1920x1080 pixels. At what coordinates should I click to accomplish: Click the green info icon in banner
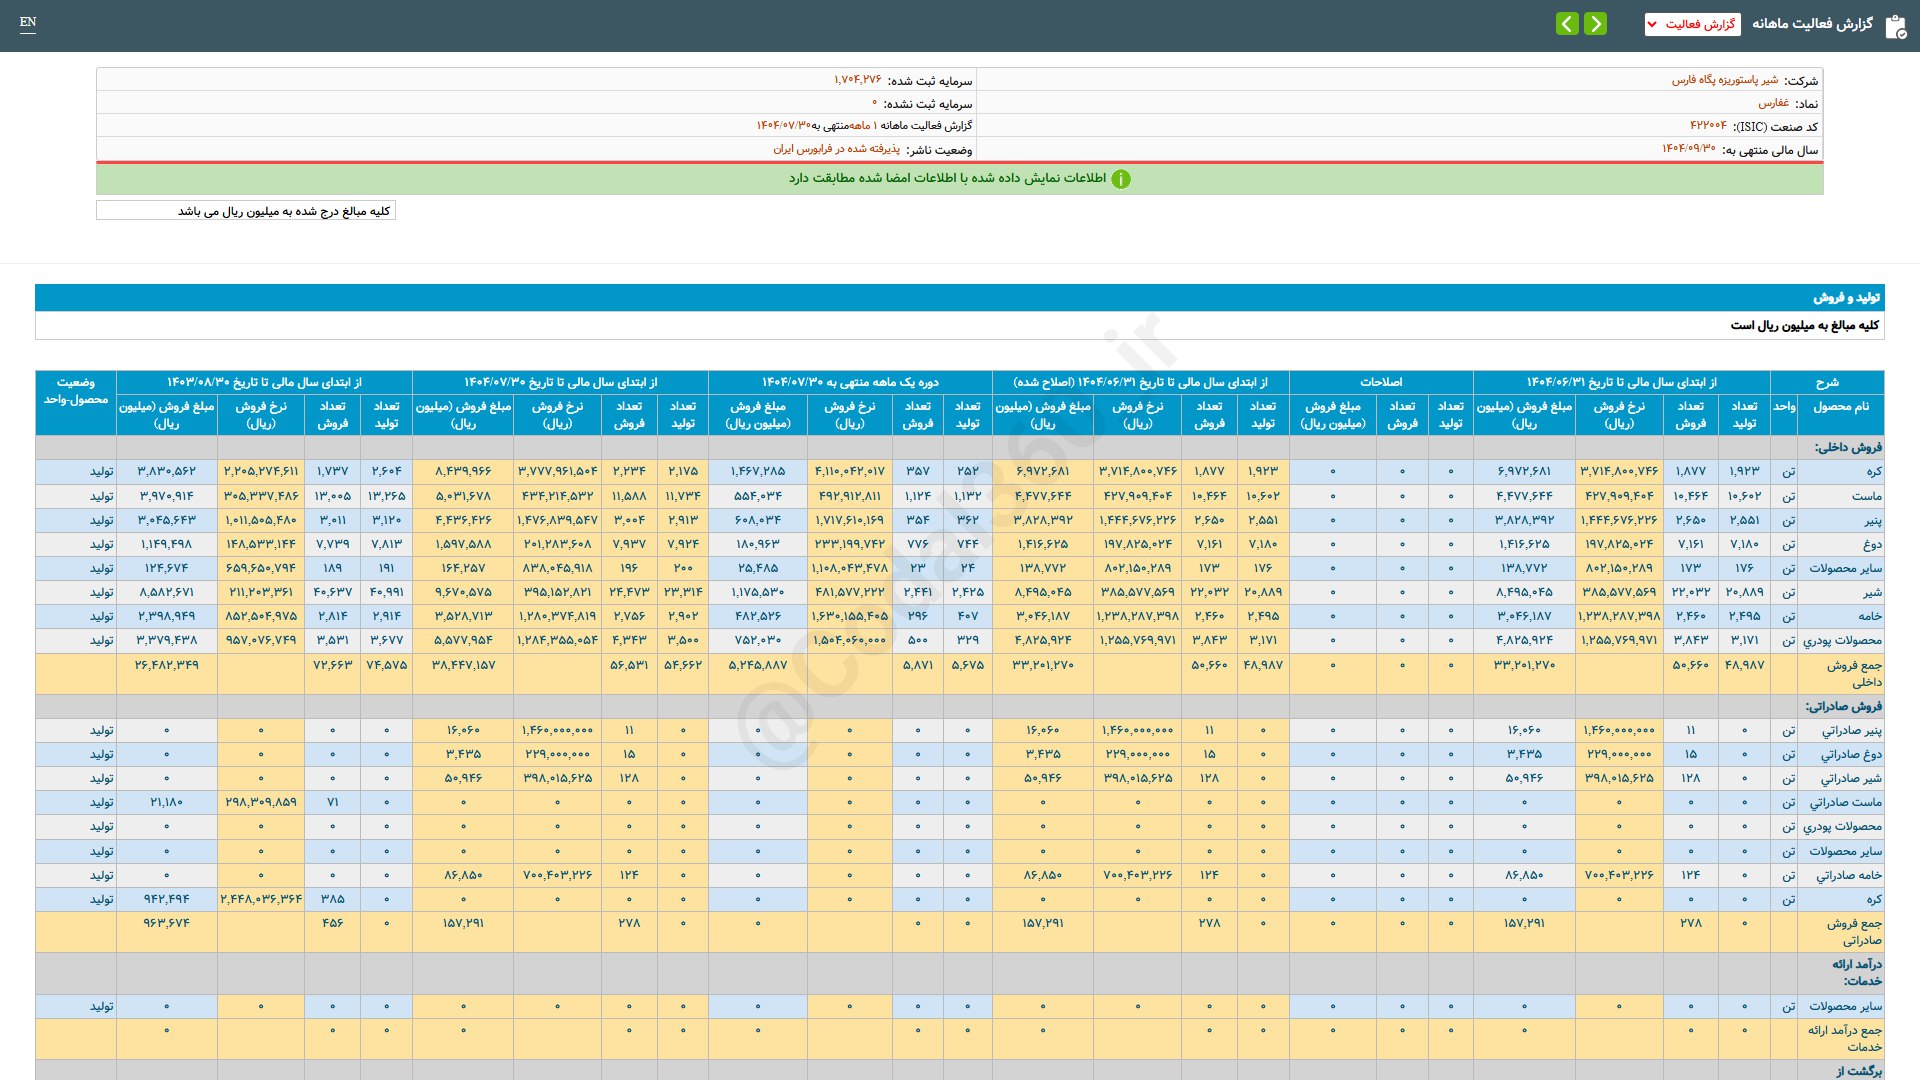1121,179
